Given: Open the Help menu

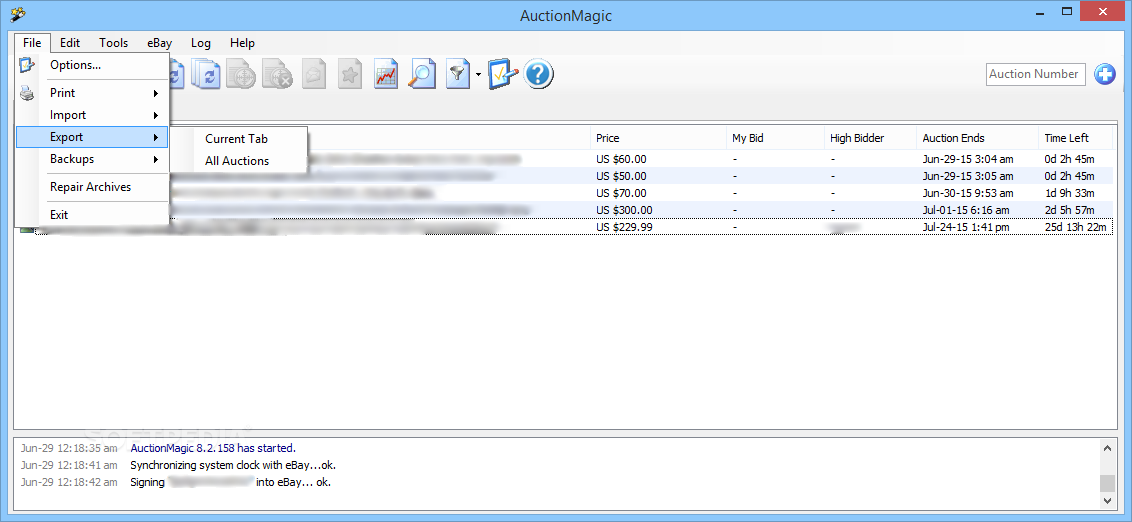Looking at the screenshot, I should click(x=242, y=43).
